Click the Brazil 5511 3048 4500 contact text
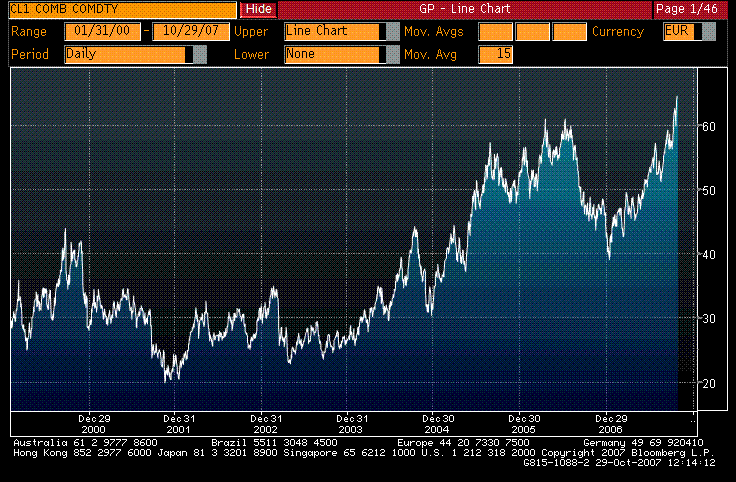Screen dimensions: 736x482 pos(274,443)
